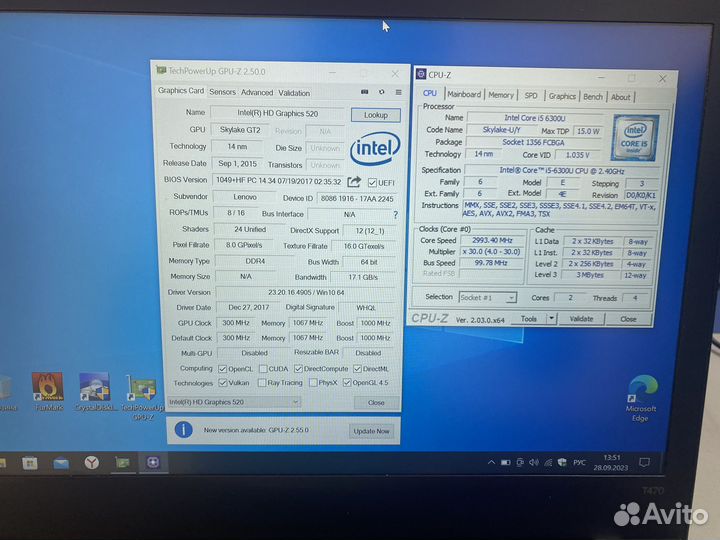Viewport: 720px width, 540px height.
Task: Open Graphics tab in CPU-Z
Action: (562, 96)
